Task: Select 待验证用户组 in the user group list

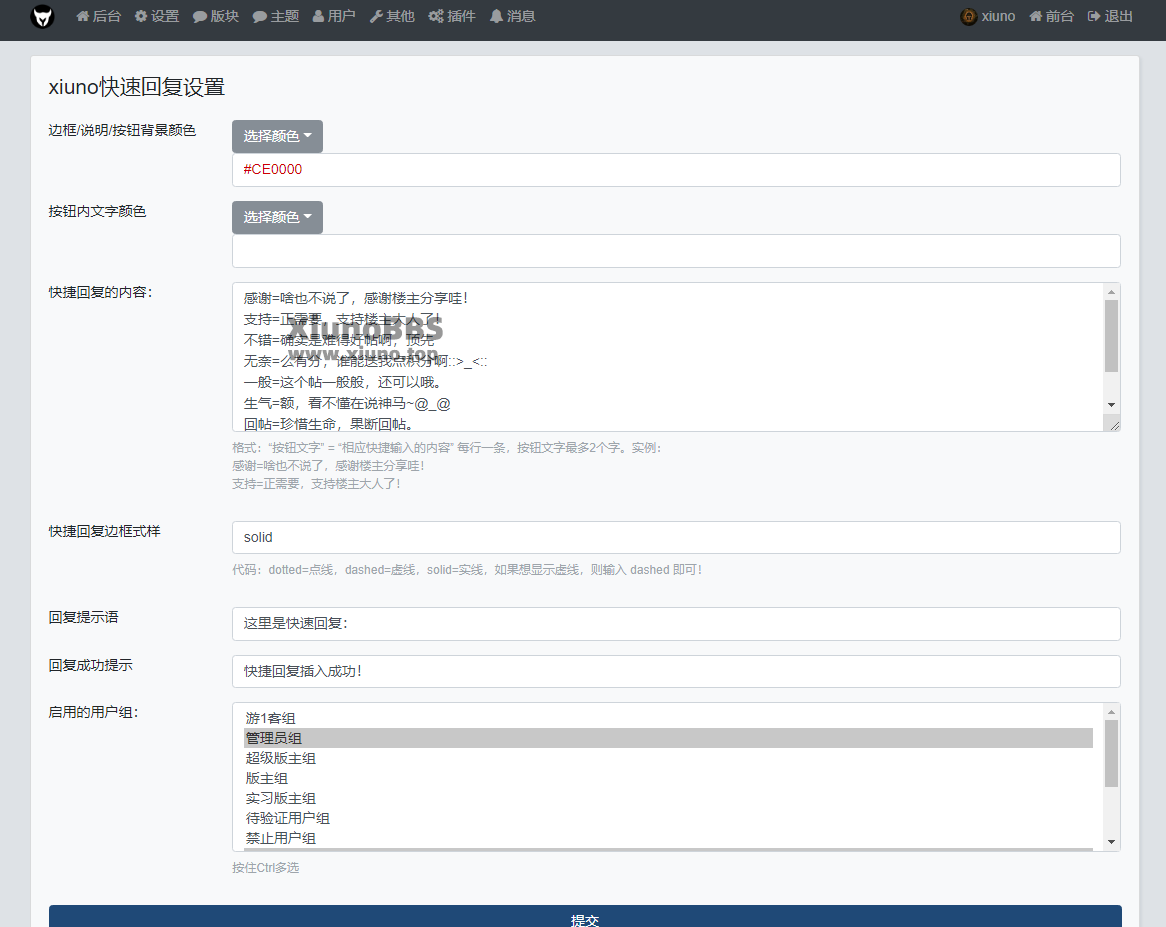Action: (x=669, y=818)
